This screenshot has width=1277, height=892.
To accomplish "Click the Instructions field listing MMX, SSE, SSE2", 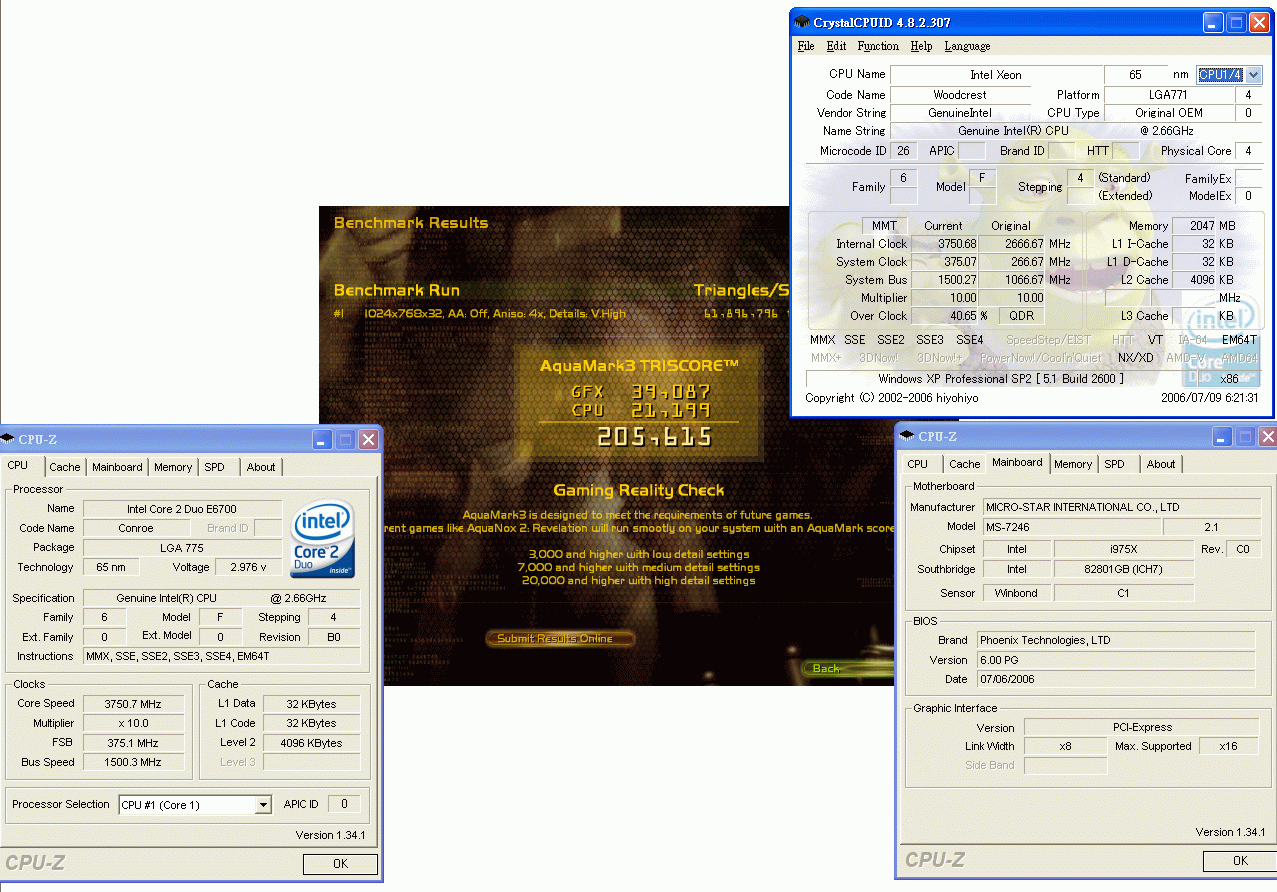I will click(221, 656).
